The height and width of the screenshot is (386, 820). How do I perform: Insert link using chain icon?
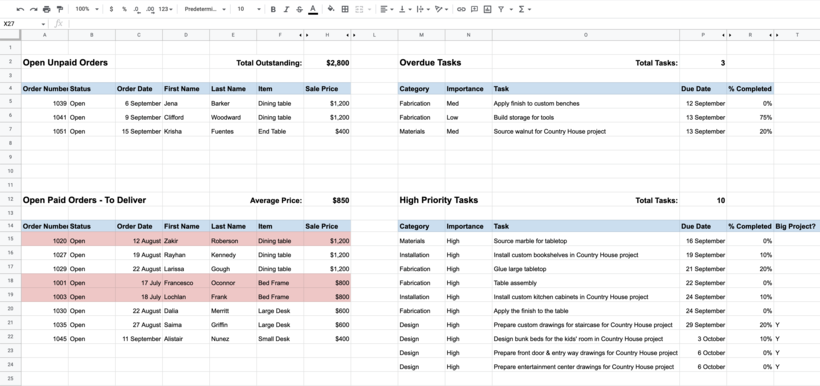pos(461,9)
